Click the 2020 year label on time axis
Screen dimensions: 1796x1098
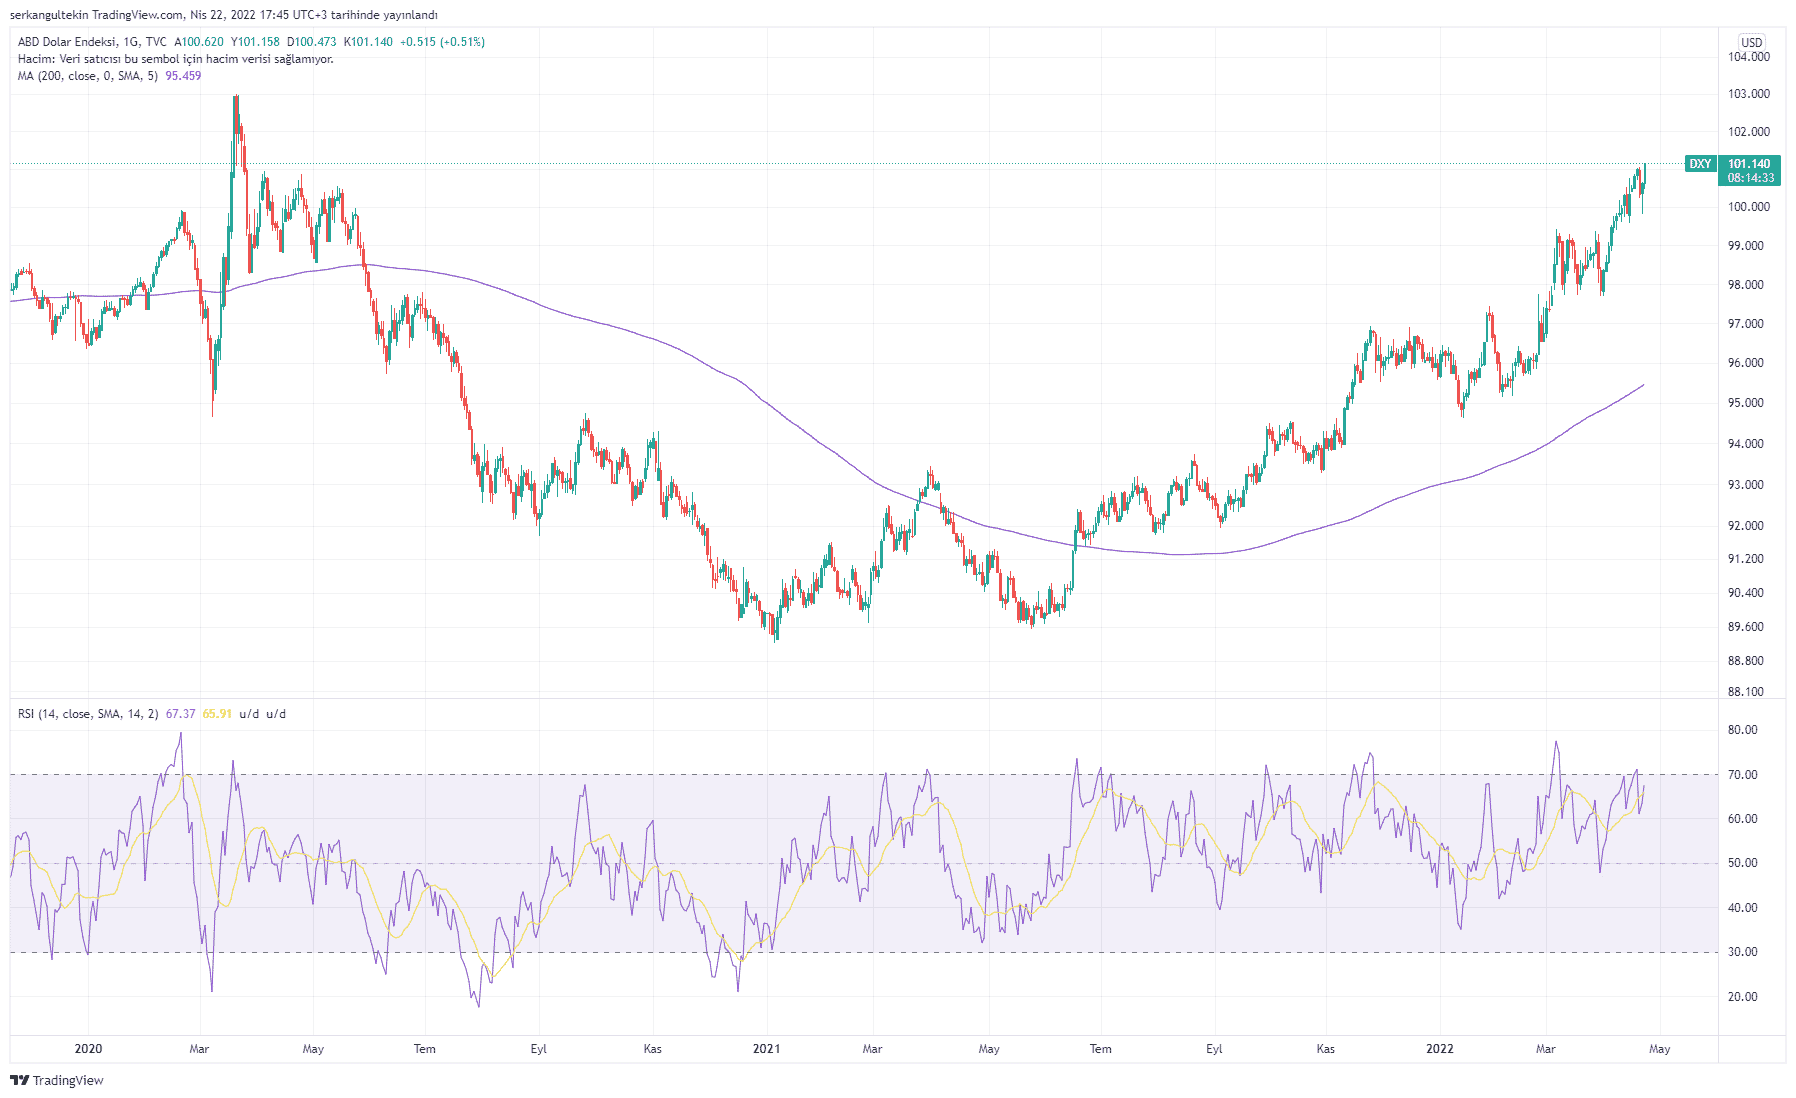pyautogui.click(x=88, y=1049)
